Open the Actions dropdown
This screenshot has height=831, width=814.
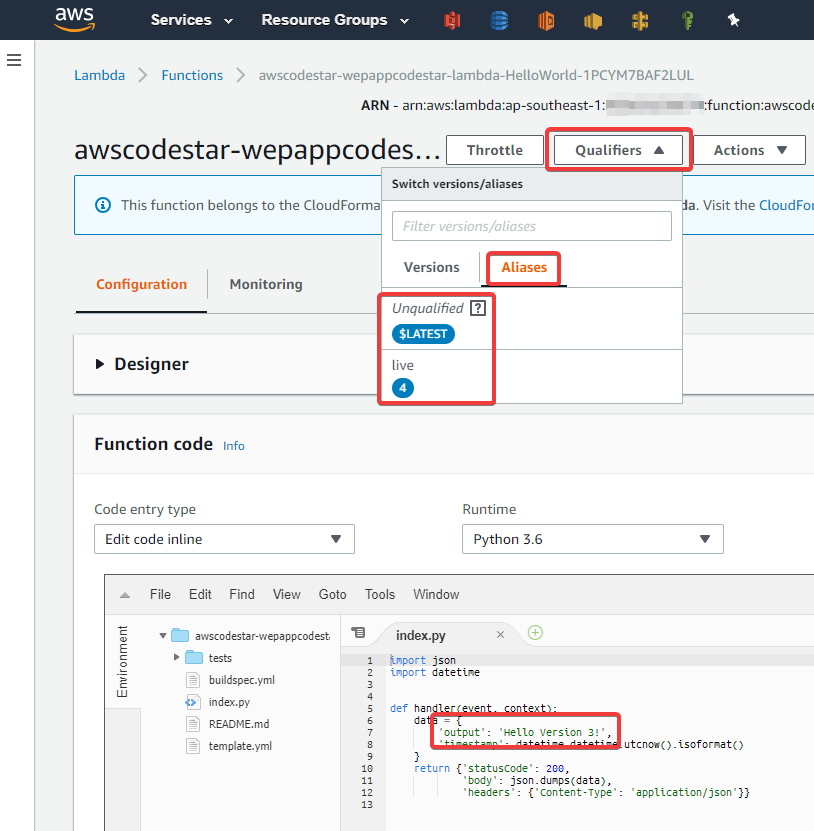[x=749, y=150]
